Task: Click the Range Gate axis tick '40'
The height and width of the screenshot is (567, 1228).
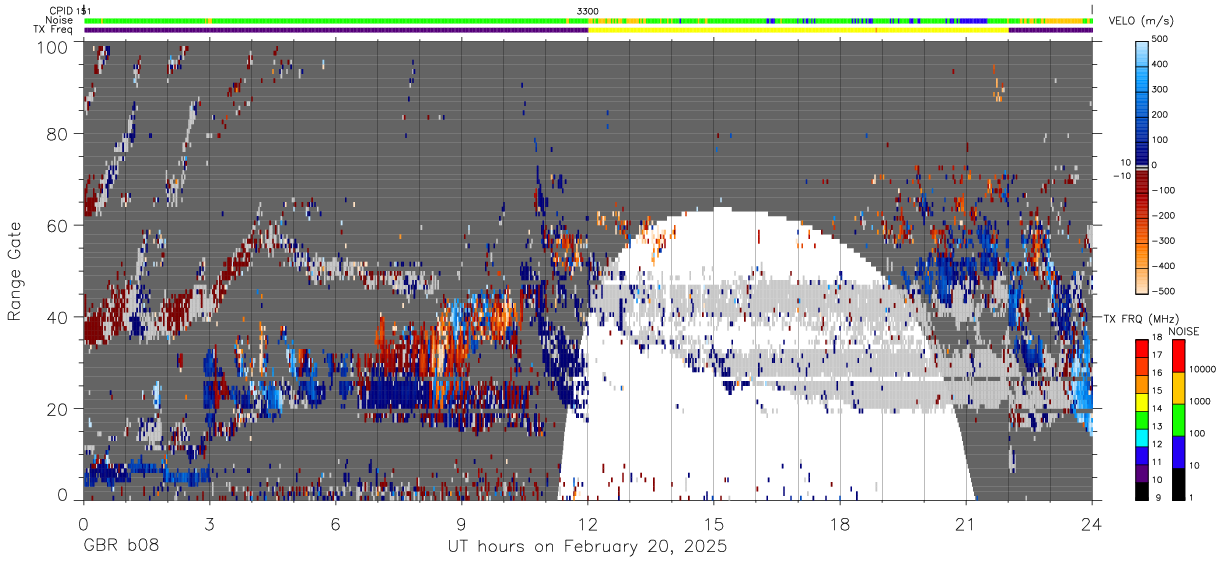Action: (59, 317)
